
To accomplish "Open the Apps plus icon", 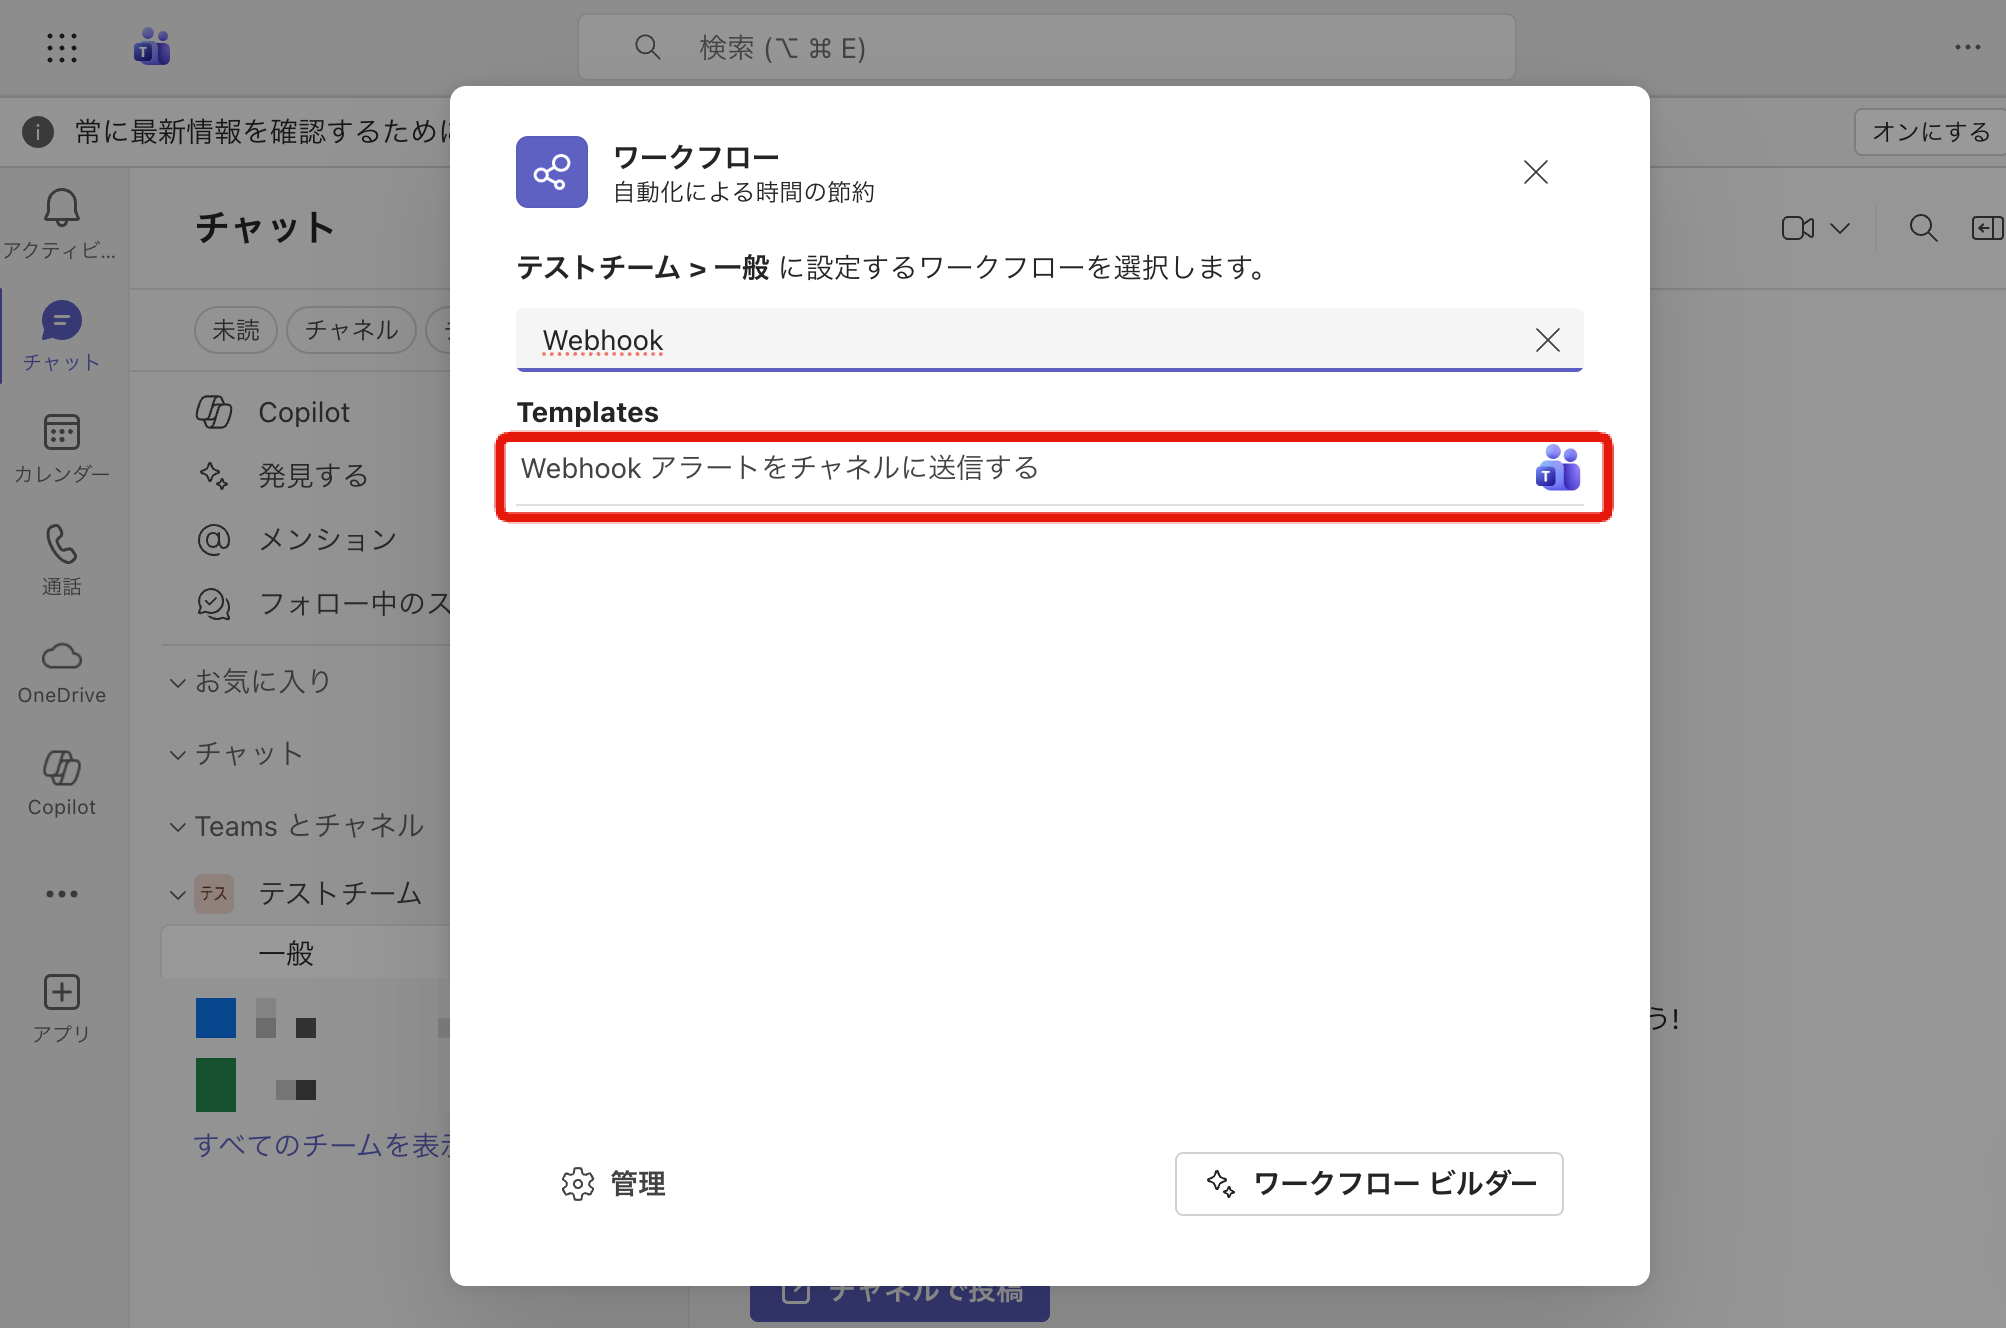I will (61, 993).
